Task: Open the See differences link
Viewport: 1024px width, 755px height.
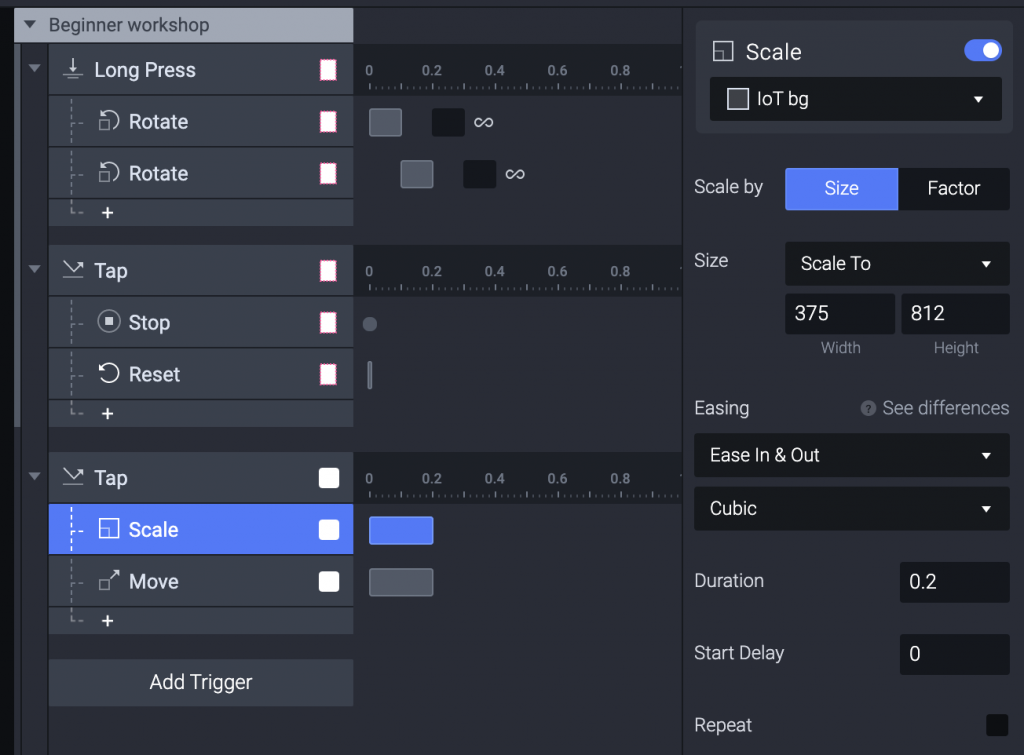Action: pos(945,408)
